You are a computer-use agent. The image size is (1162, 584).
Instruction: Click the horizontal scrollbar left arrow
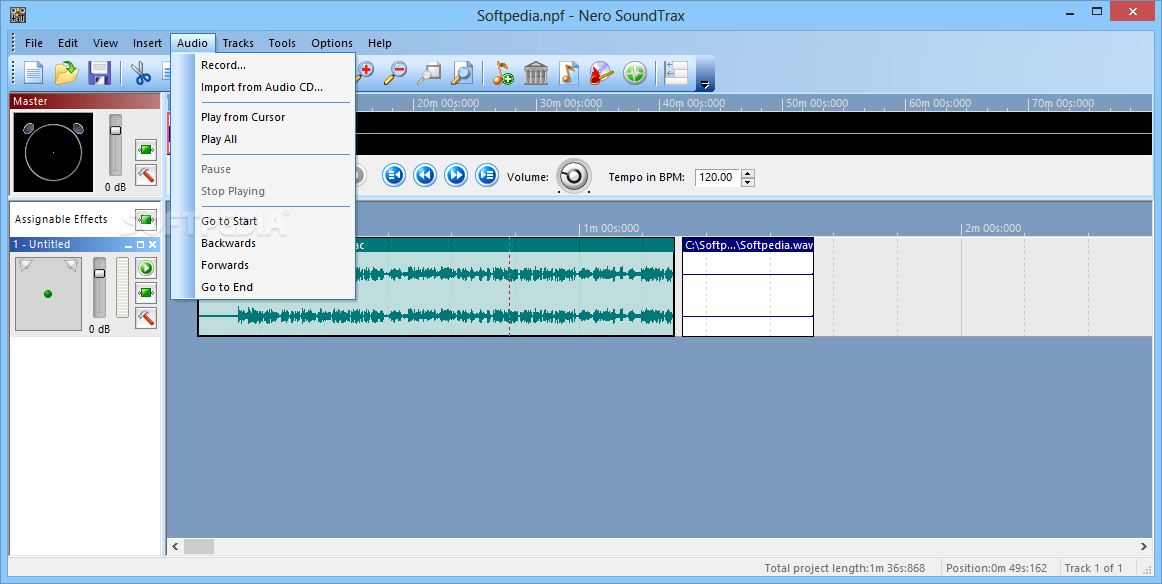[x=176, y=546]
